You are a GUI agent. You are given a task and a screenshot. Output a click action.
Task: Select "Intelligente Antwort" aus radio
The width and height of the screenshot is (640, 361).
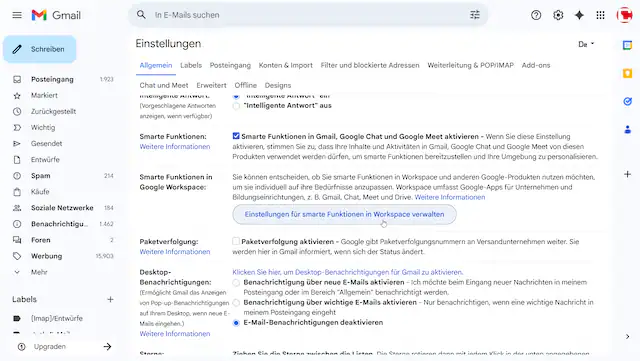pos(236,106)
